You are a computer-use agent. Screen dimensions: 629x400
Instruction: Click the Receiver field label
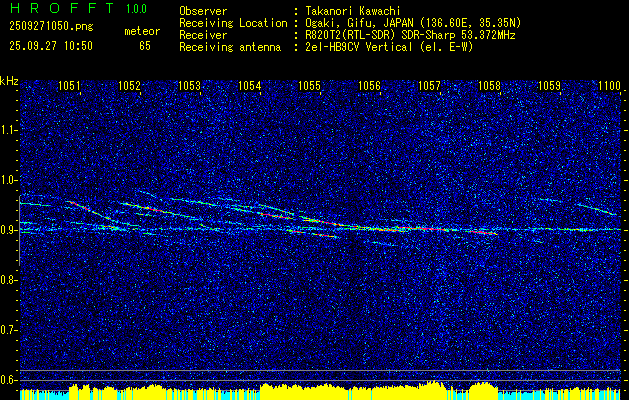203,35
